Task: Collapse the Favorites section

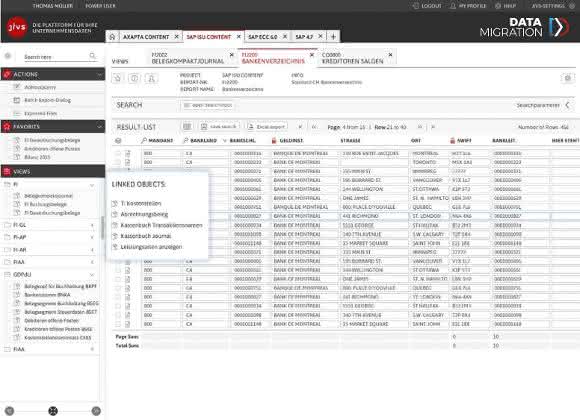Action: tap(100, 127)
